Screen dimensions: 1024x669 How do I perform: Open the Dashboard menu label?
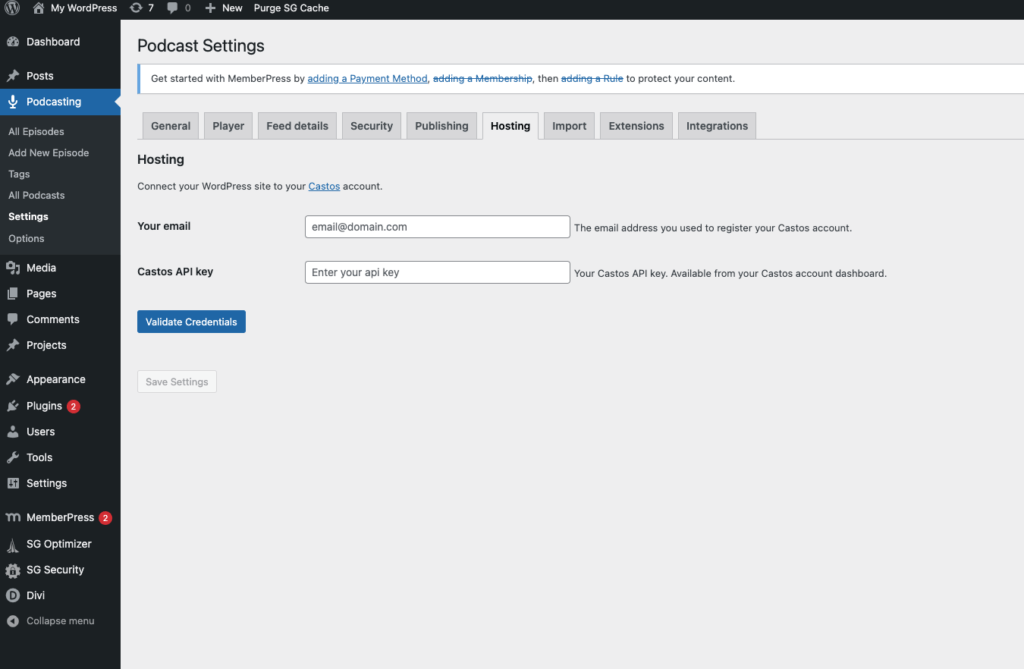[53, 42]
